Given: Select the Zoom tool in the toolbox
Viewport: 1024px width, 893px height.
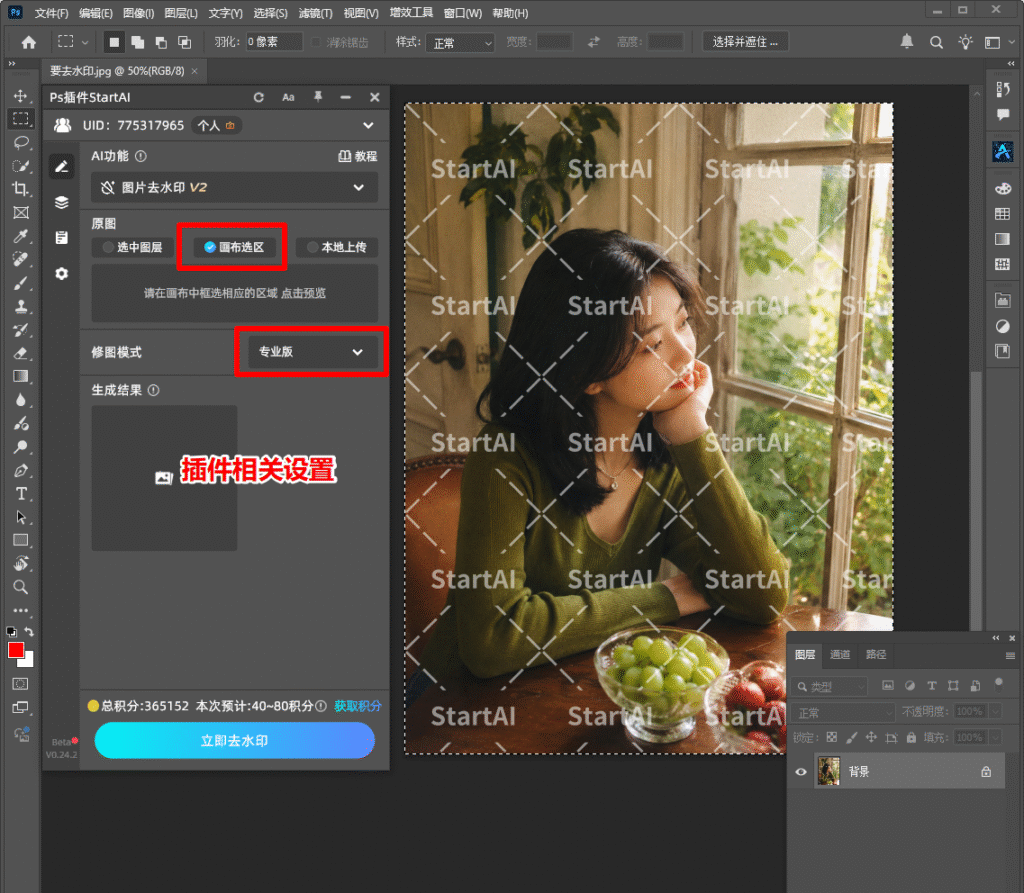Looking at the screenshot, I should tap(20, 587).
